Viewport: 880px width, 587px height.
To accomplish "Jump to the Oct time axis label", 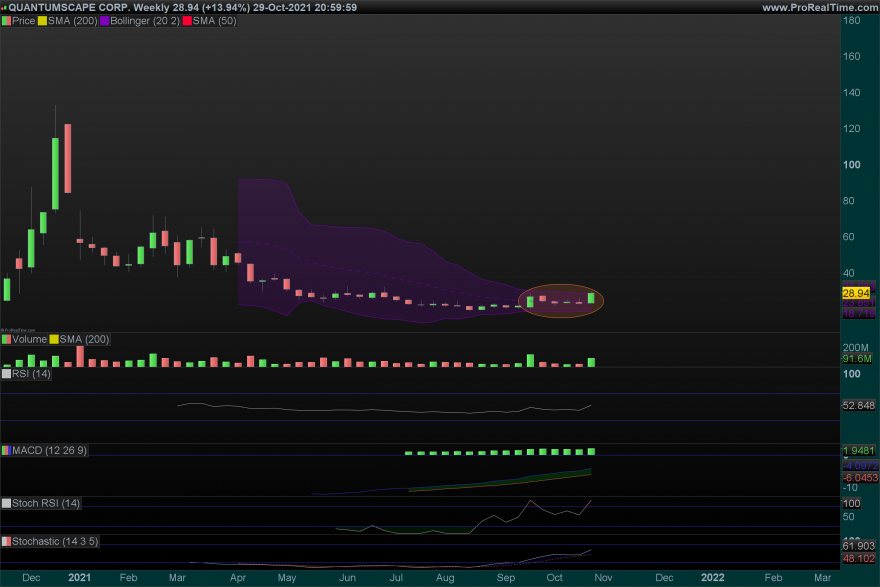I will [x=554, y=577].
